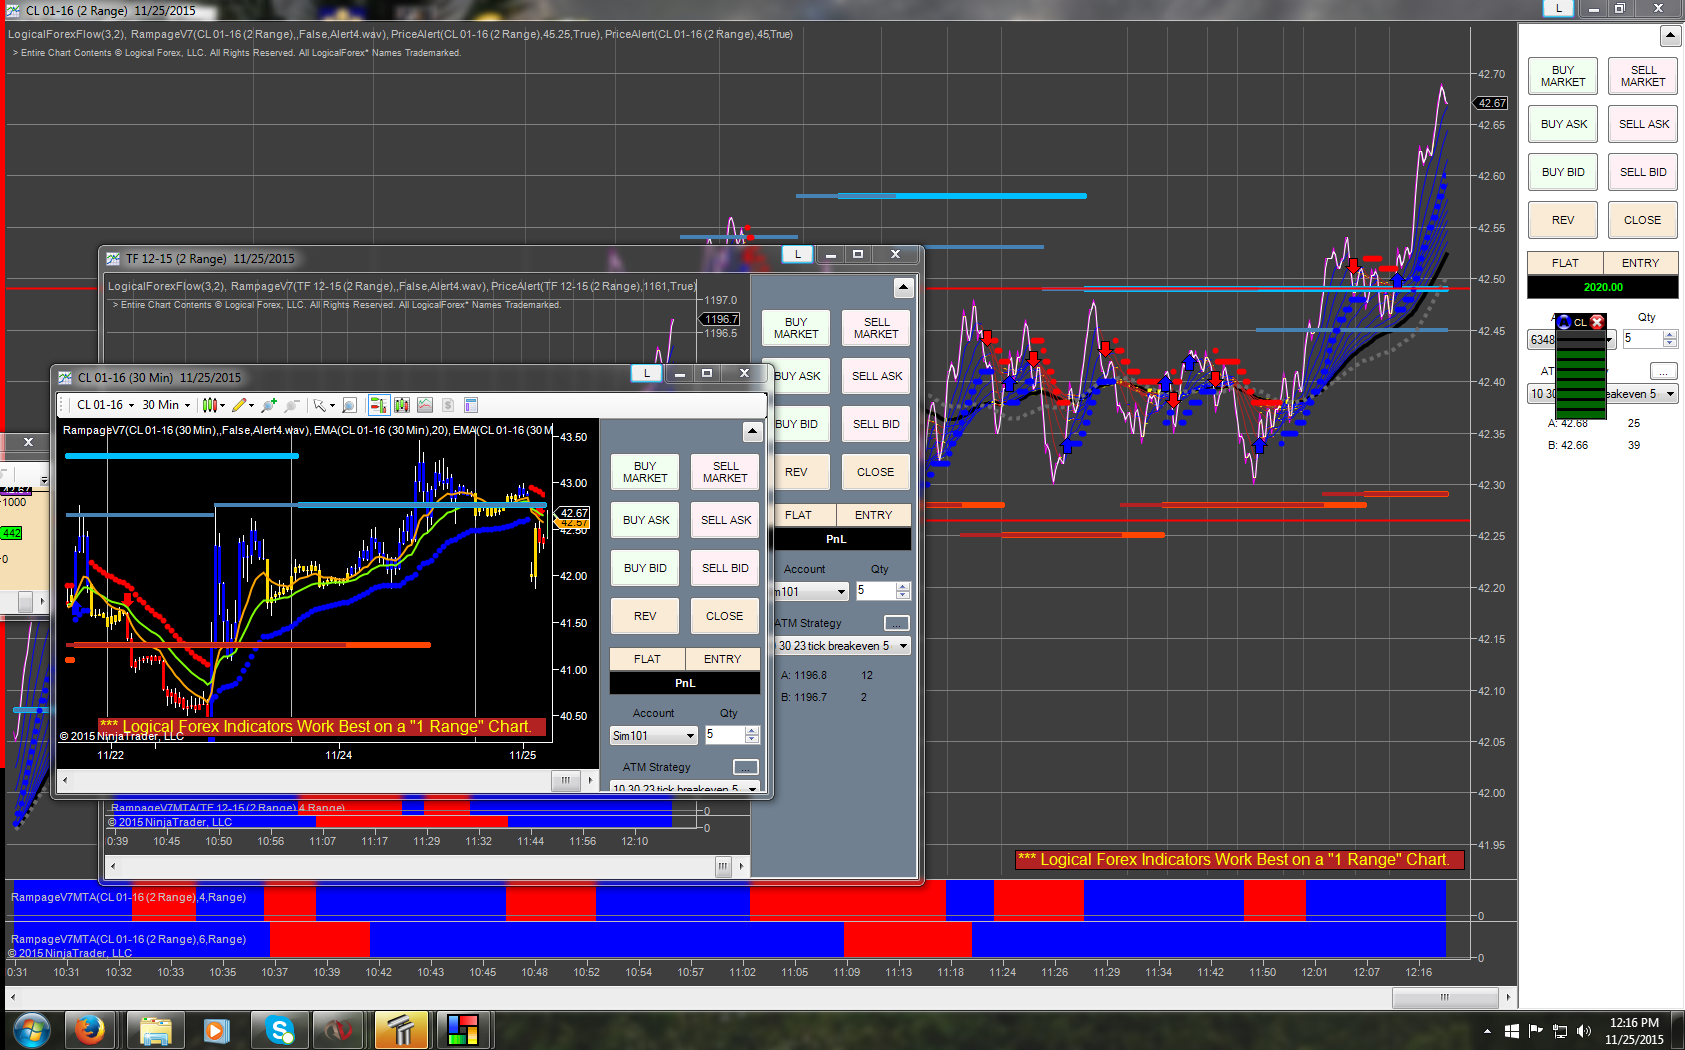
Task: Open chart style candlestick icon in 30 Min chart
Action: tap(211, 405)
